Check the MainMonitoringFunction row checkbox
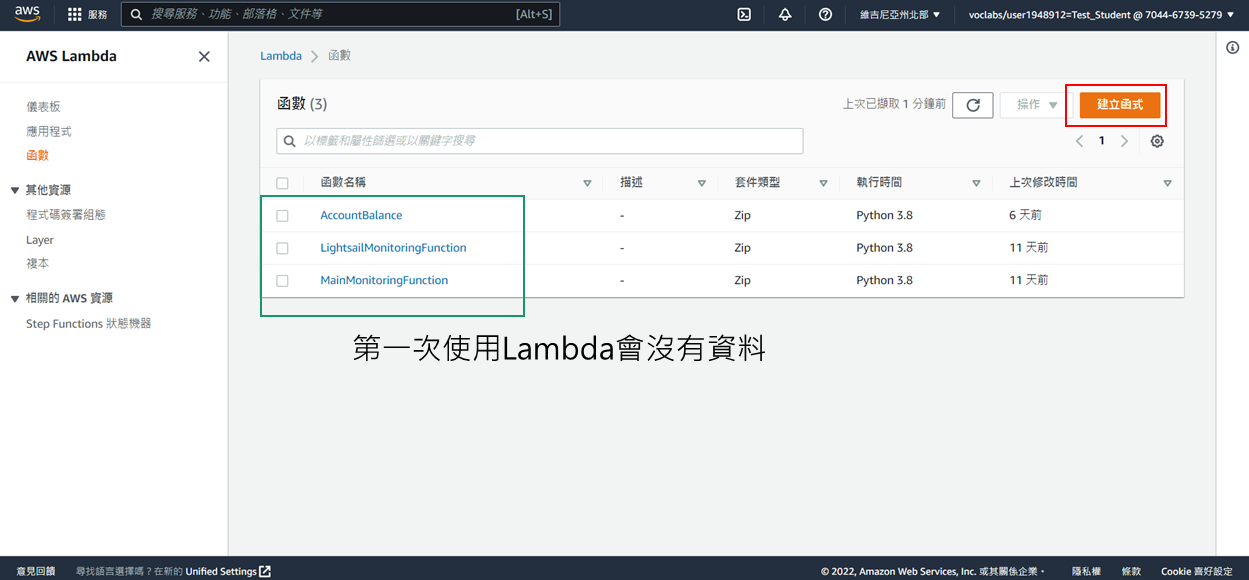 point(282,281)
